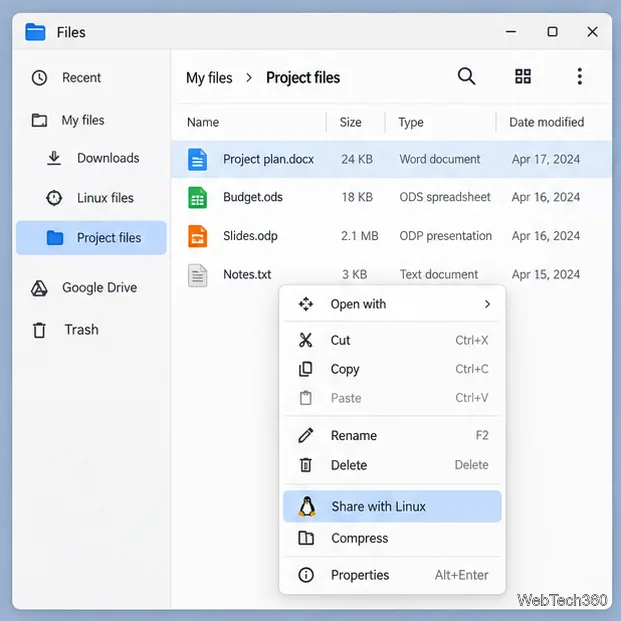Click the Compress archive icon
Image resolution: width=621 pixels, height=621 pixels.
306,538
